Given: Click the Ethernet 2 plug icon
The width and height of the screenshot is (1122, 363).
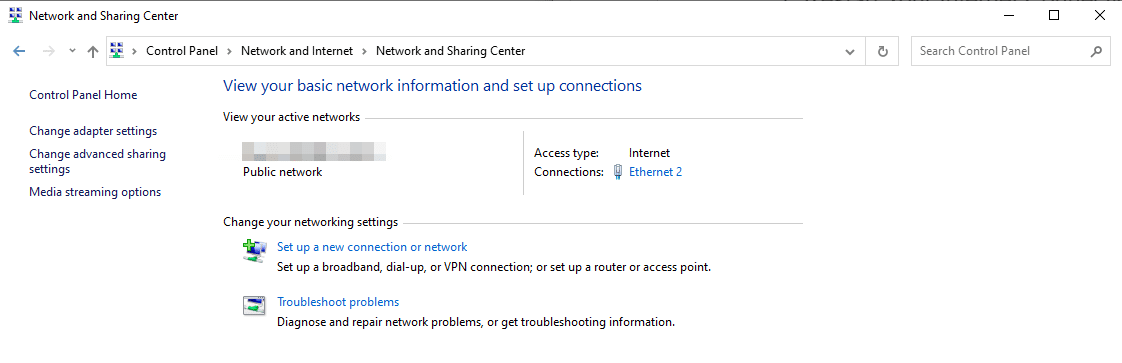Looking at the screenshot, I should 618,172.
